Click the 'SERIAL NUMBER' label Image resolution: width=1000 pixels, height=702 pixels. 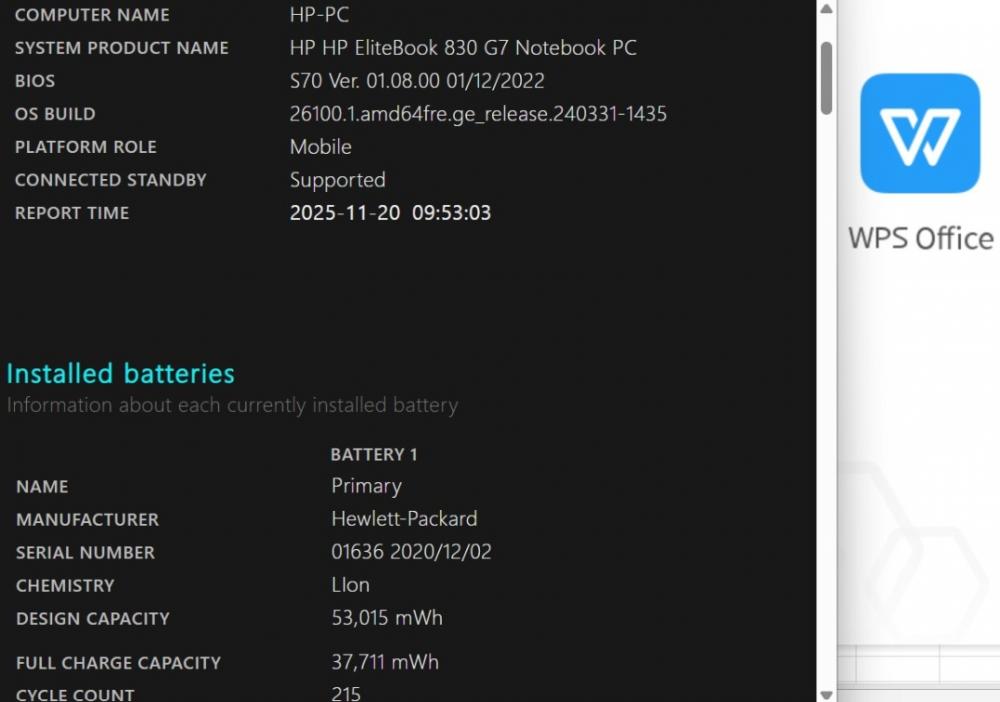85,553
